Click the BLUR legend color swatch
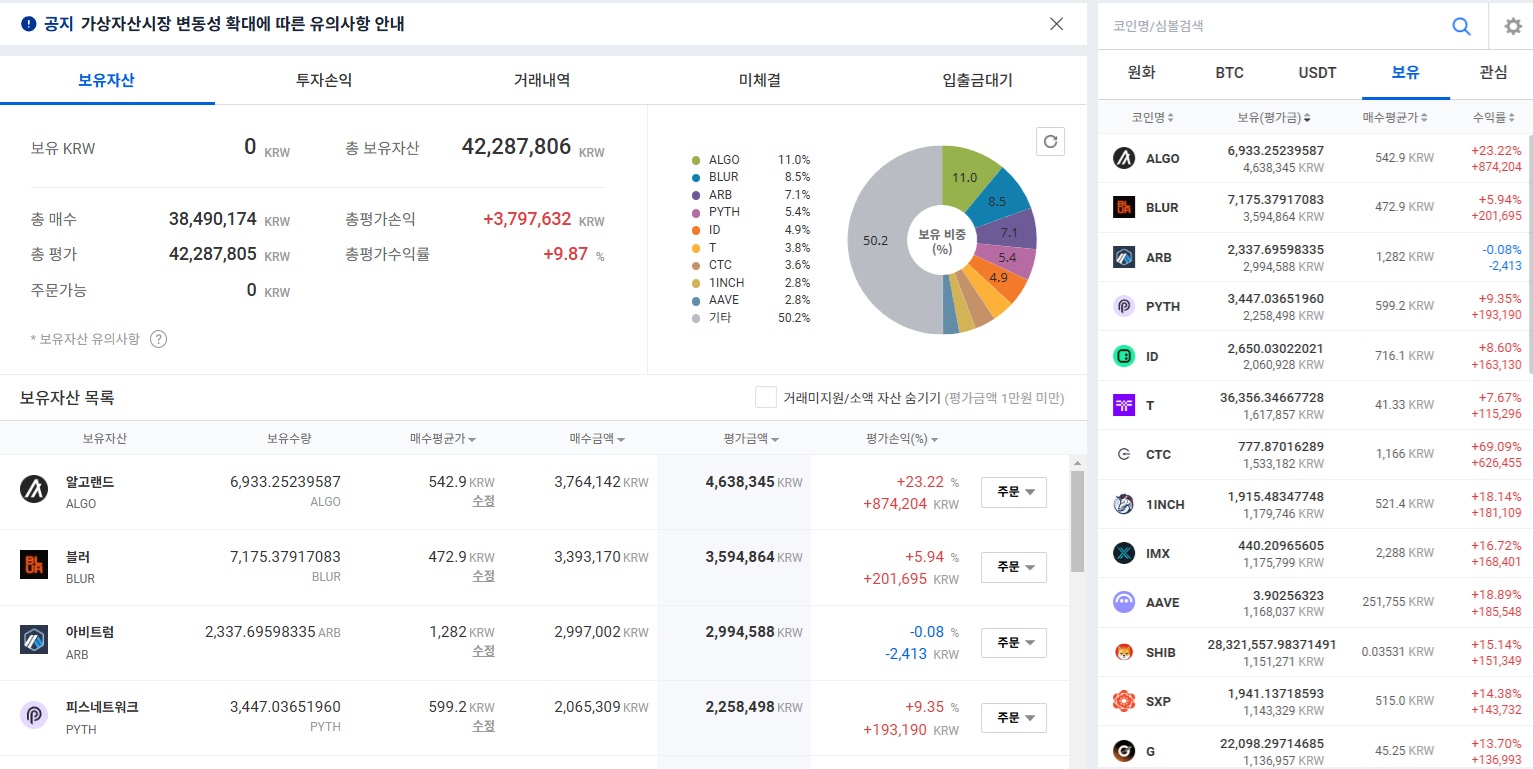1533x769 pixels. point(695,177)
